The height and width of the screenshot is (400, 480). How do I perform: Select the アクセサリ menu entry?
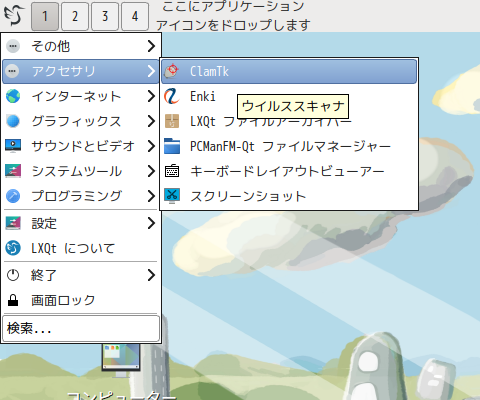81,71
